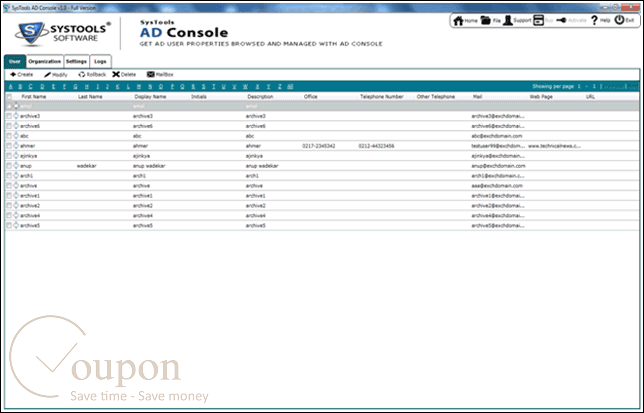Select the anup@exchdomain.com mail cell
Screen dimensions: 644x413
498,166
